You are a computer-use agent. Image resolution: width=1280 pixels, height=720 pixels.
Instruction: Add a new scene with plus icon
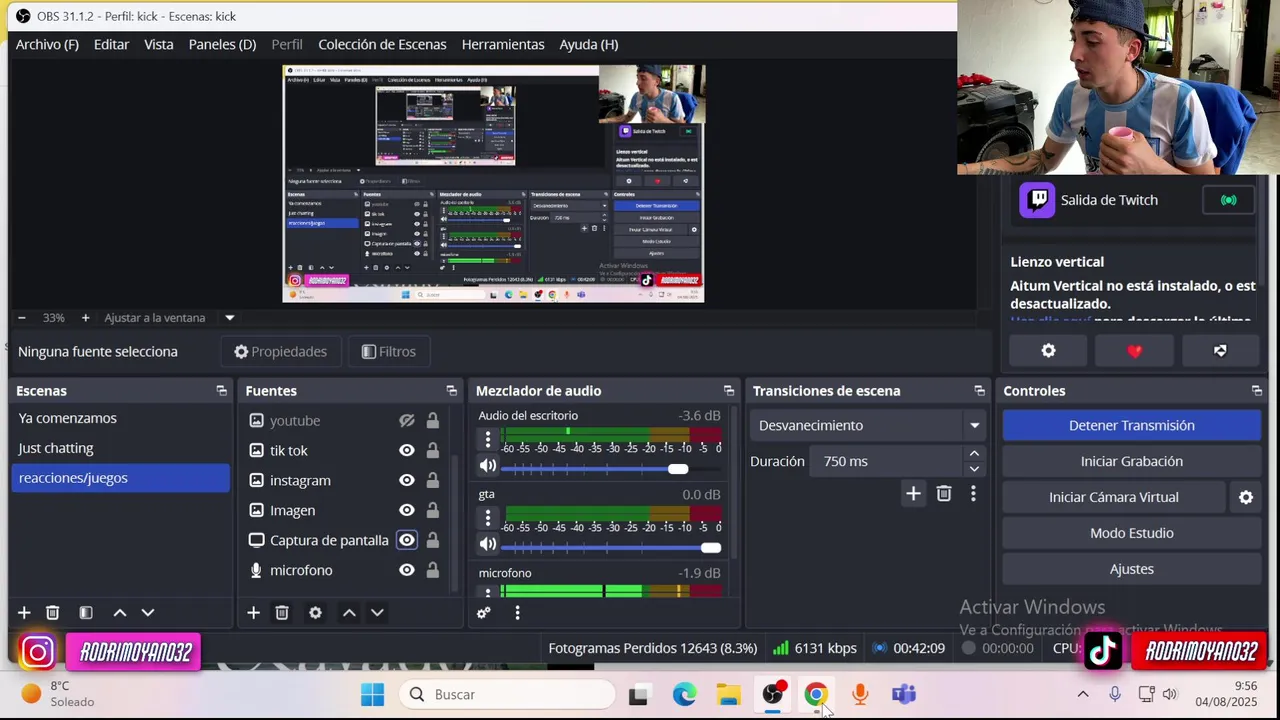pos(24,612)
